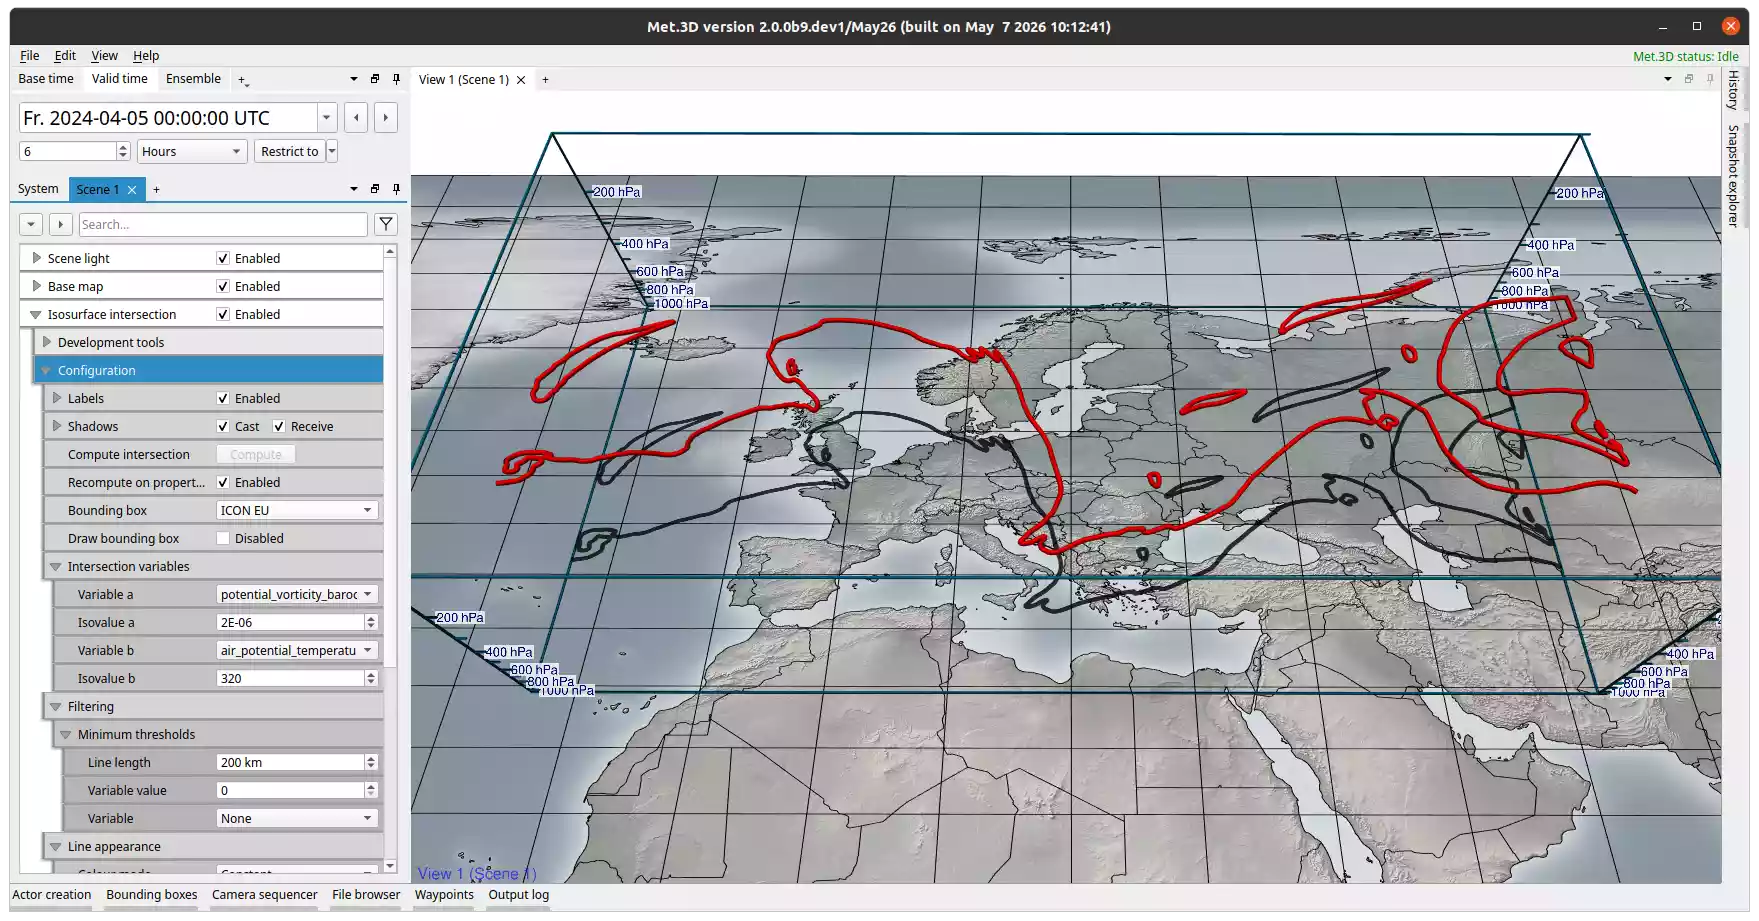Pin the scene properties panel

396,188
